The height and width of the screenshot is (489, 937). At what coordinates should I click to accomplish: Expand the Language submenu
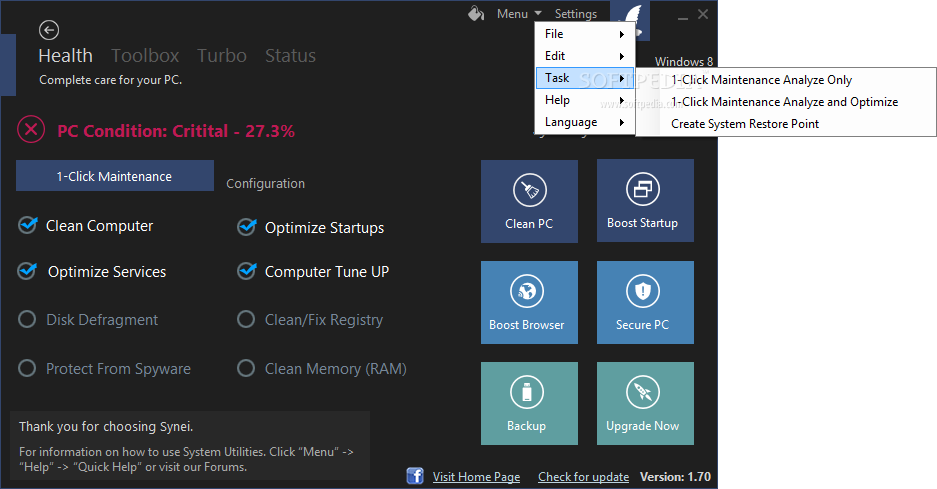[584, 123]
